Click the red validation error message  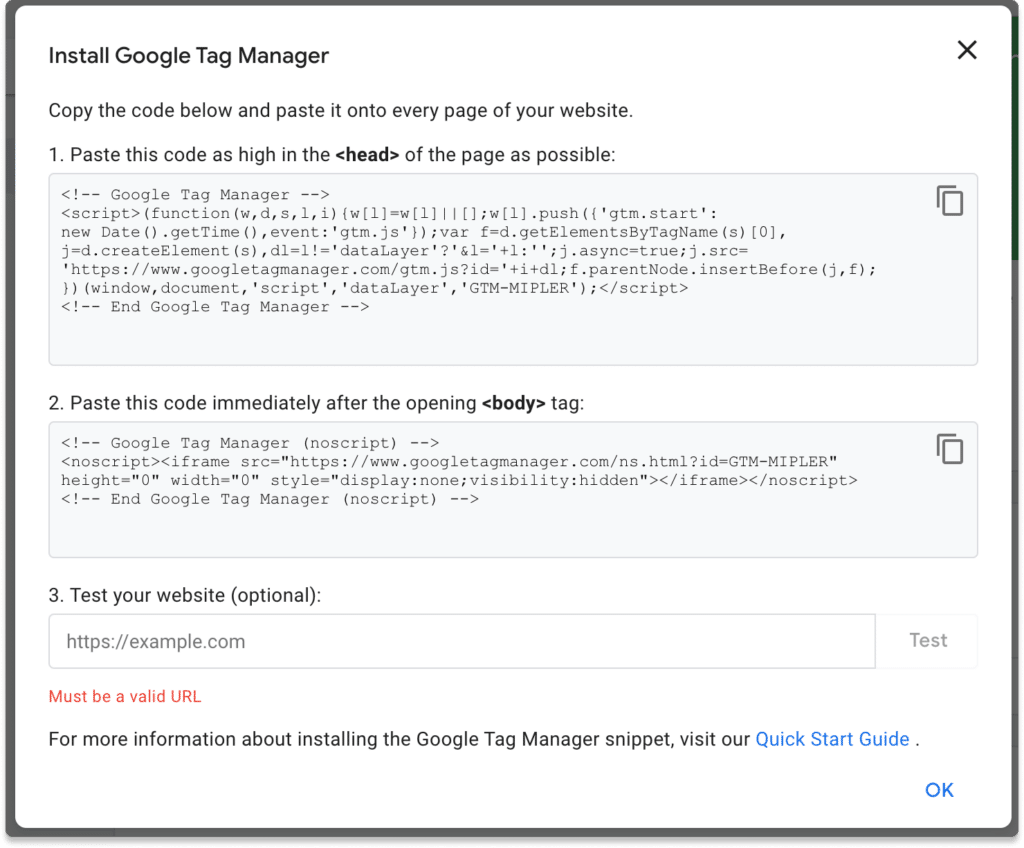click(x=124, y=696)
